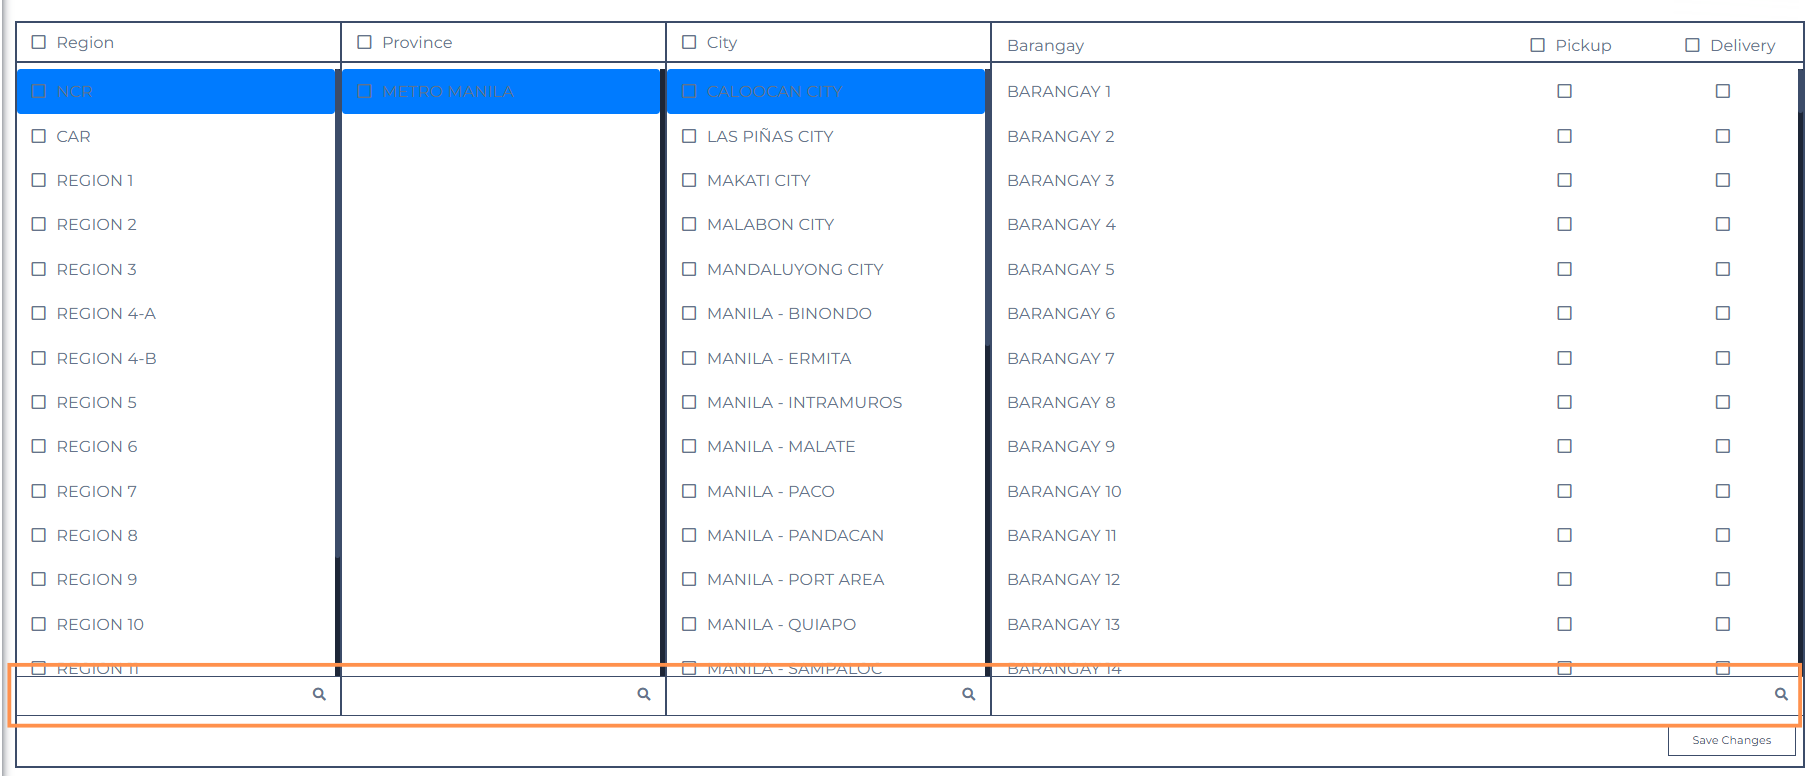Enable Delivery for BARANGAY 2
Viewport: 1812px width, 776px height.
click(1722, 136)
